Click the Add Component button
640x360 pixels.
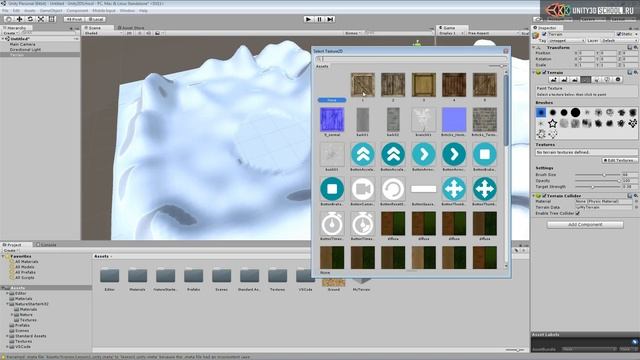585,224
